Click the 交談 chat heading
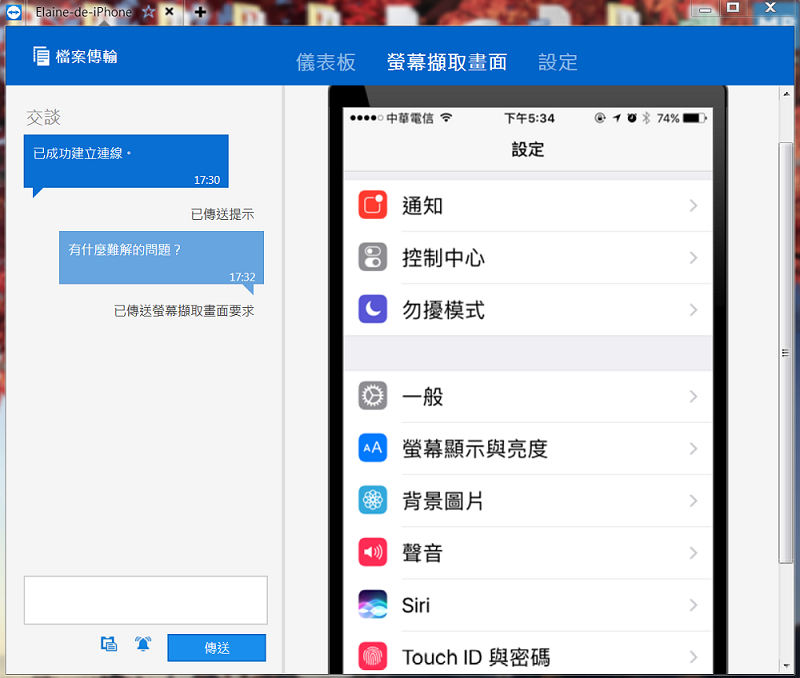 point(43,117)
